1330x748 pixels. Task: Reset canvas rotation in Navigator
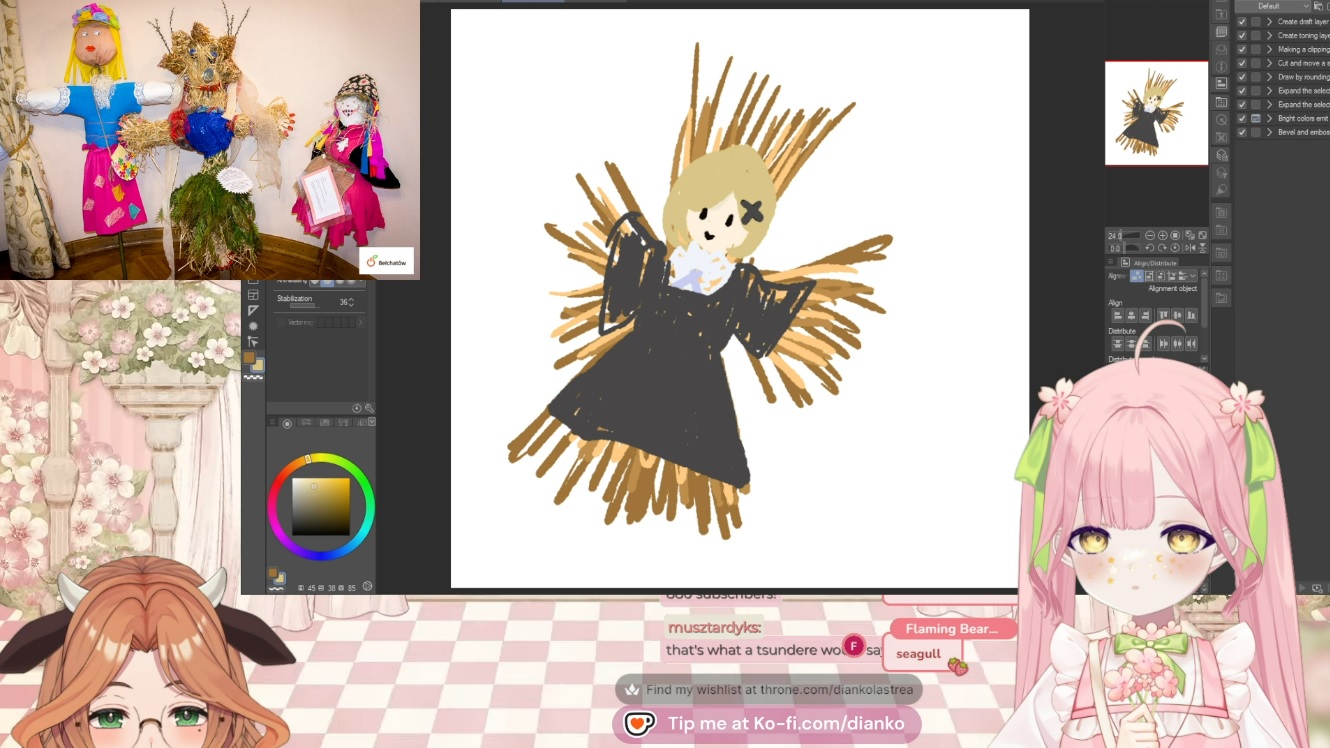coord(1176,247)
